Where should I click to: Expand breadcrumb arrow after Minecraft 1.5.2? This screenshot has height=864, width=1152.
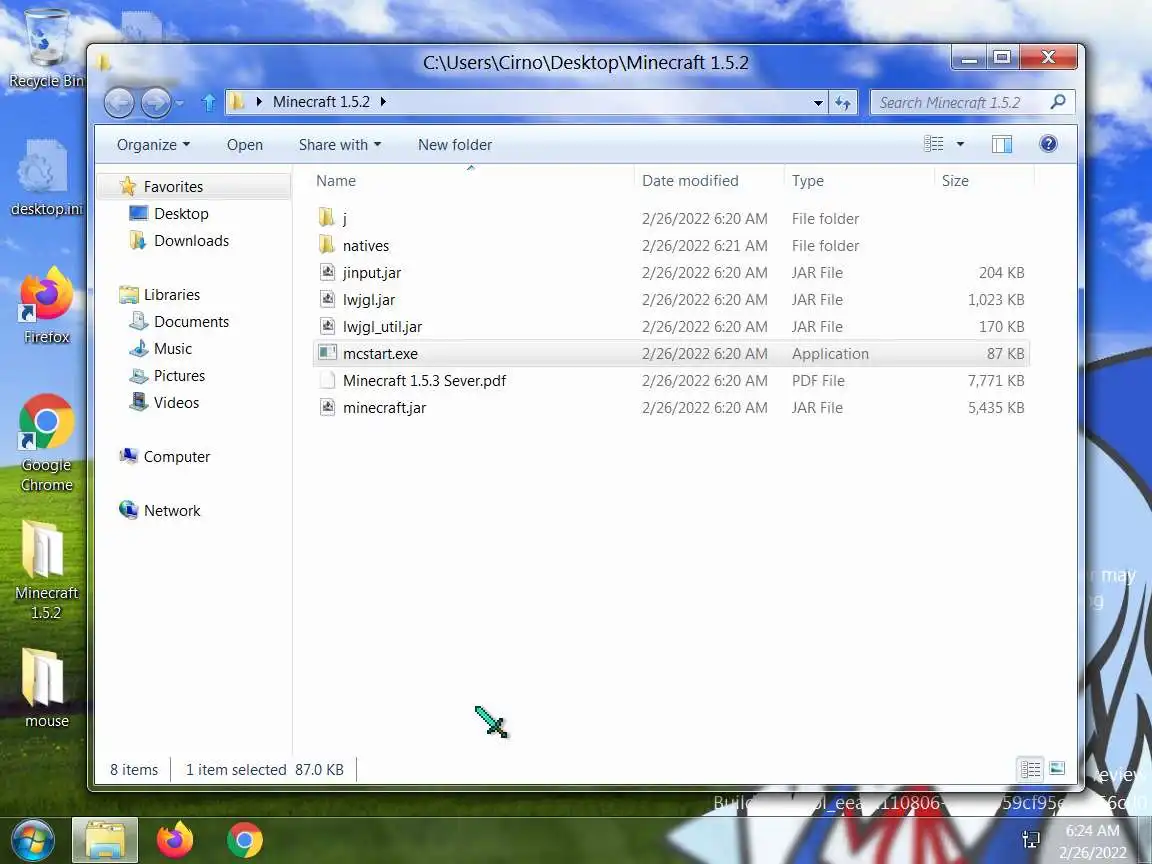tap(383, 102)
